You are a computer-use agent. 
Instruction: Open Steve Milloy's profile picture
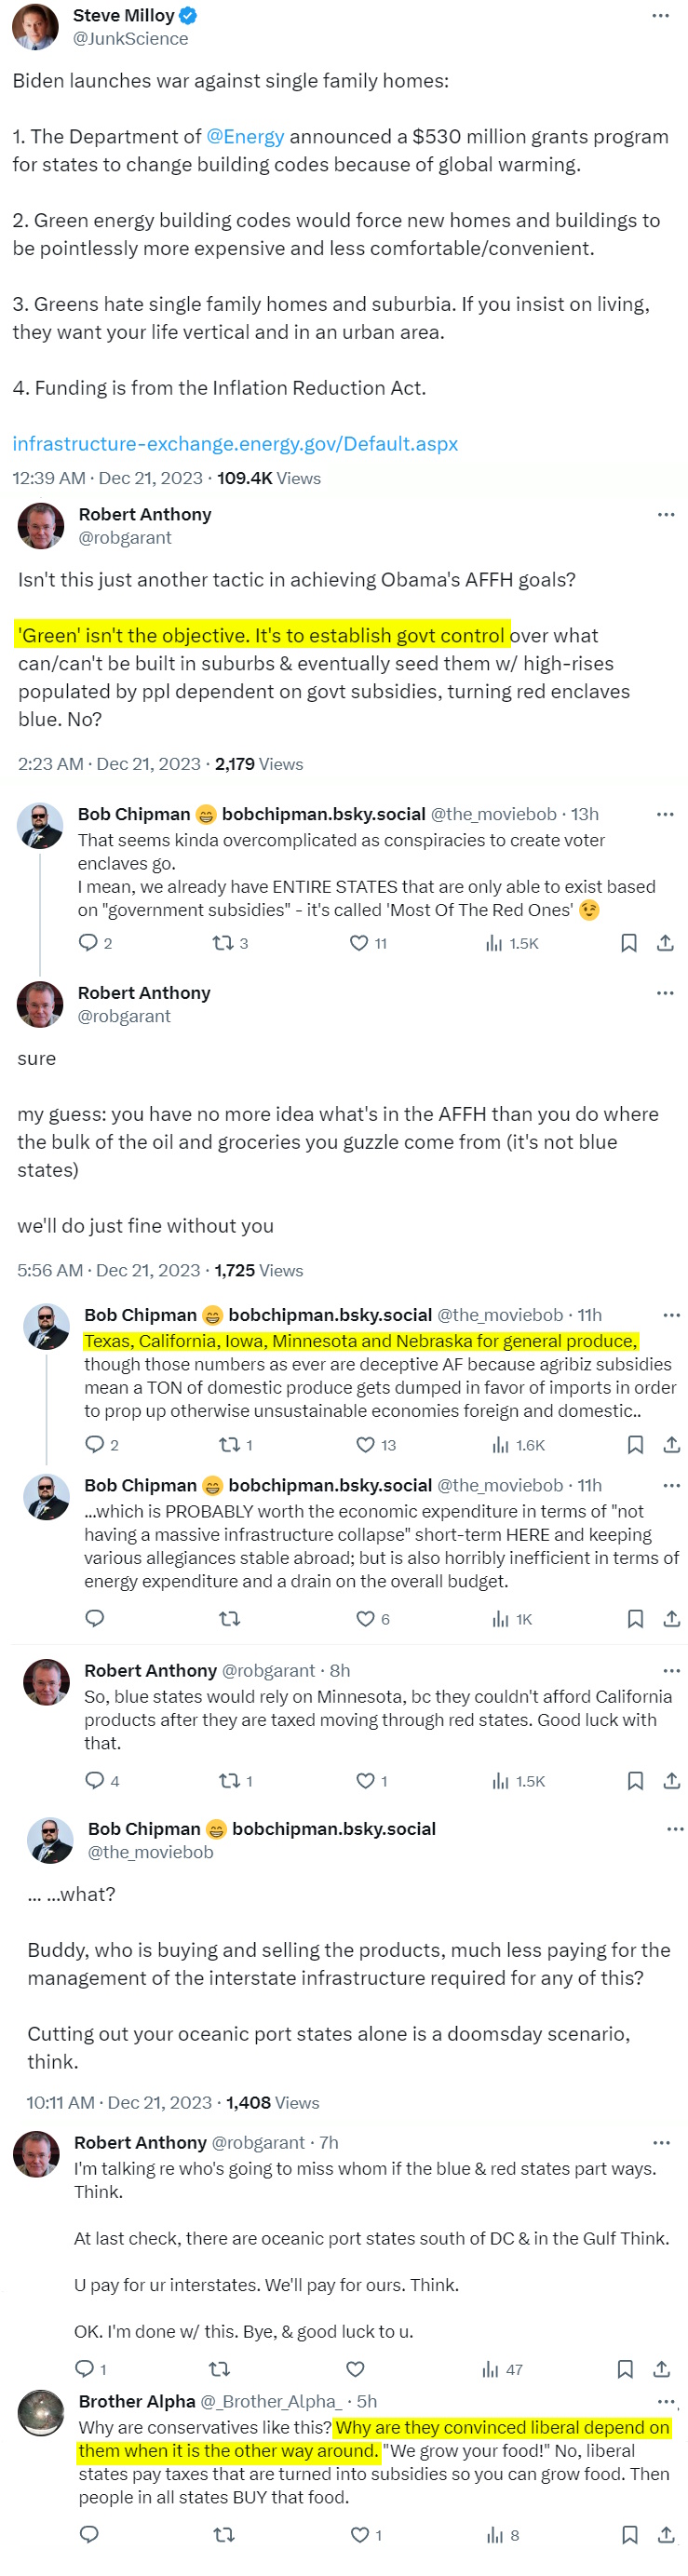(34, 26)
